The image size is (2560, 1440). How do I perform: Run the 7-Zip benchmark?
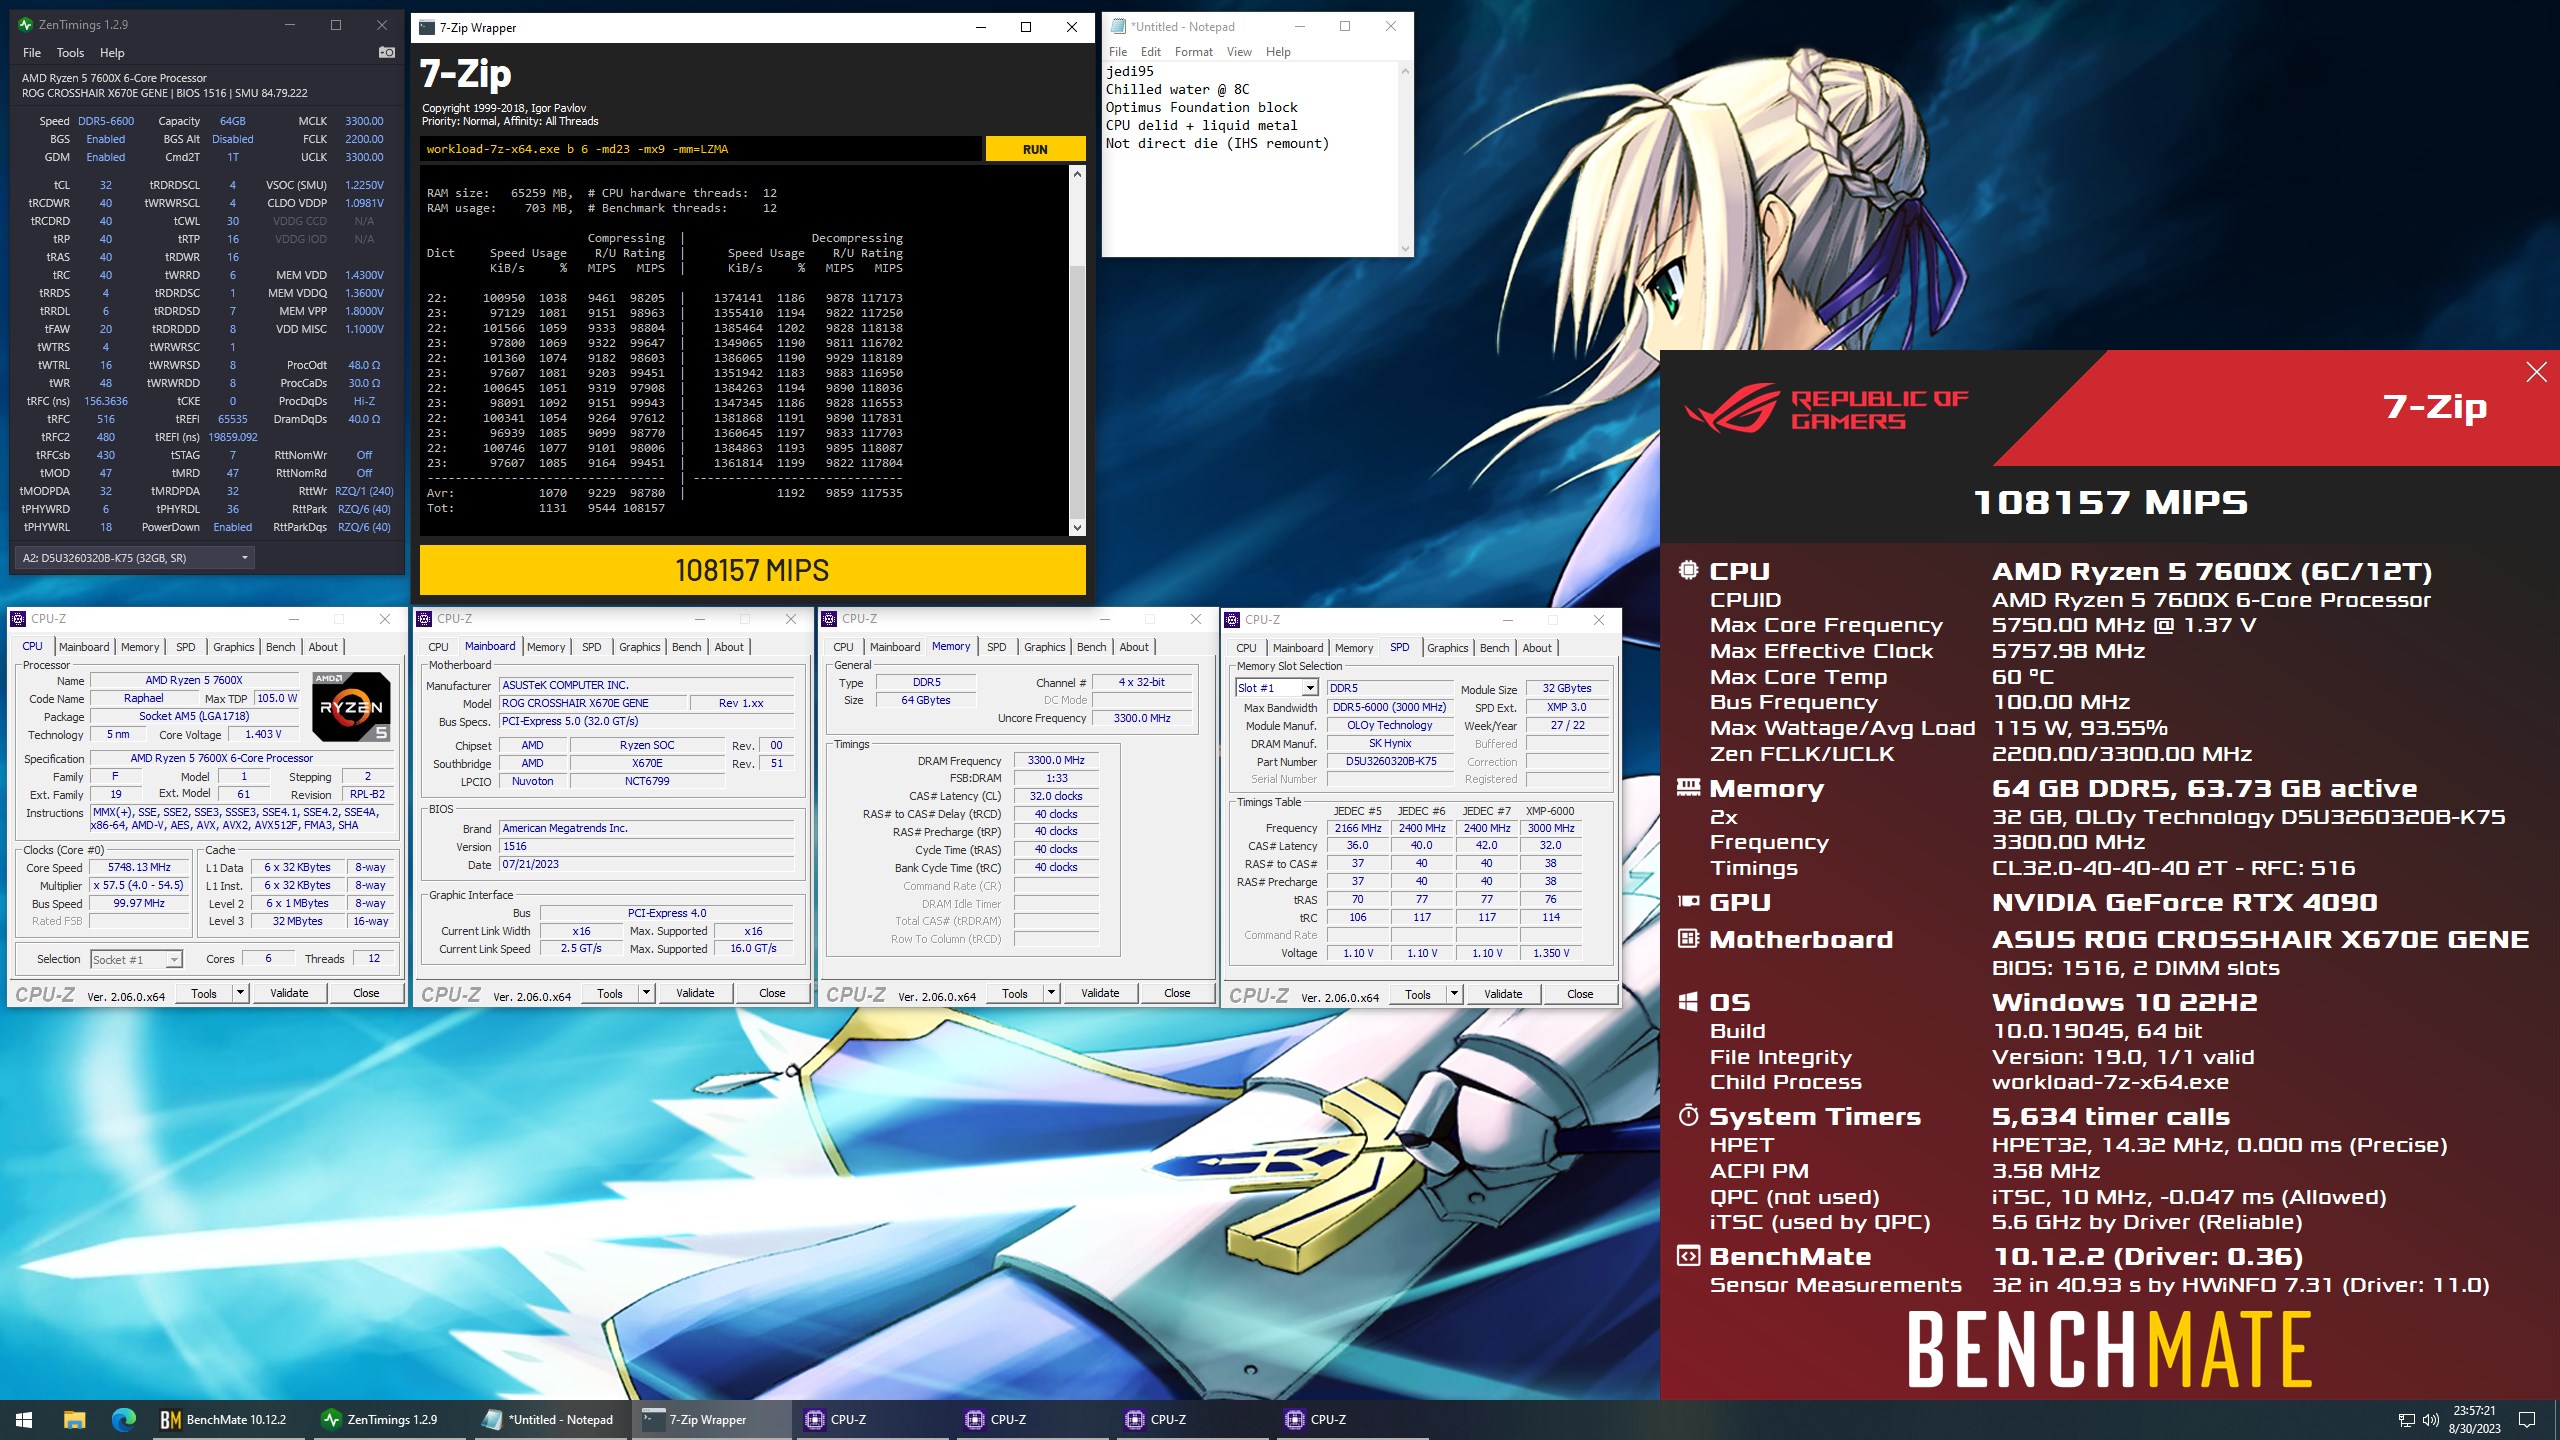(x=1035, y=149)
